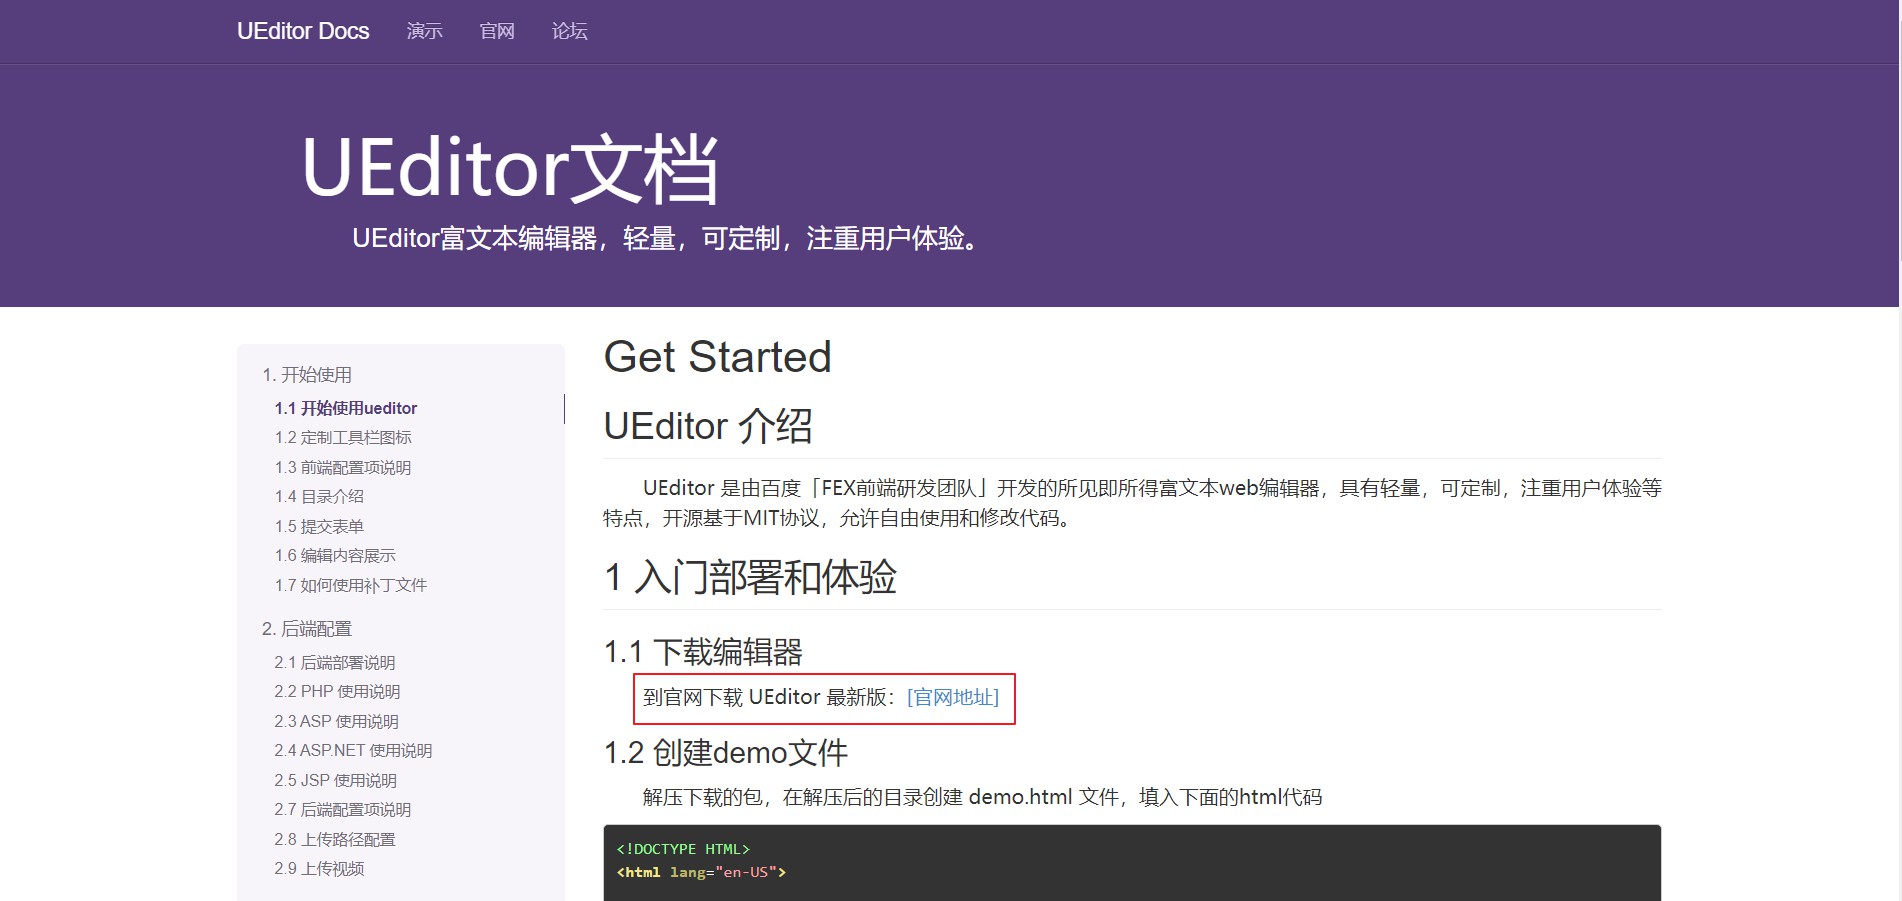
Task: Open 2.3 ASP 使用说明
Action: tap(336, 721)
